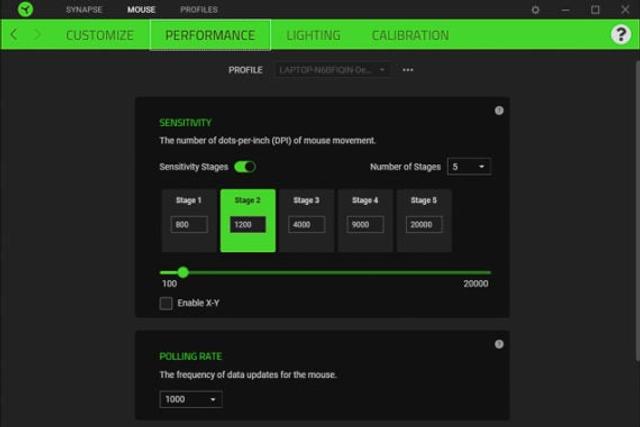The image size is (640, 427).
Task: Open polling rate 1000 dropdown
Action: click(x=191, y=399)
